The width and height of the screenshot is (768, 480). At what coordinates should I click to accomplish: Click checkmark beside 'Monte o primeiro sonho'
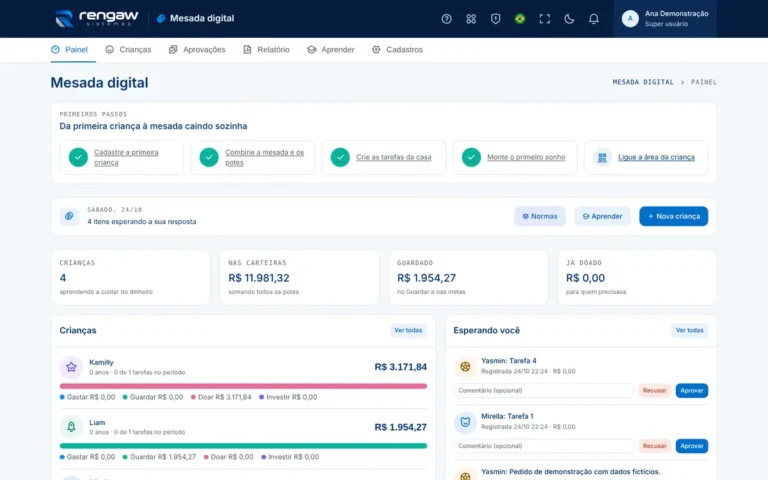(x=471, y=157)
